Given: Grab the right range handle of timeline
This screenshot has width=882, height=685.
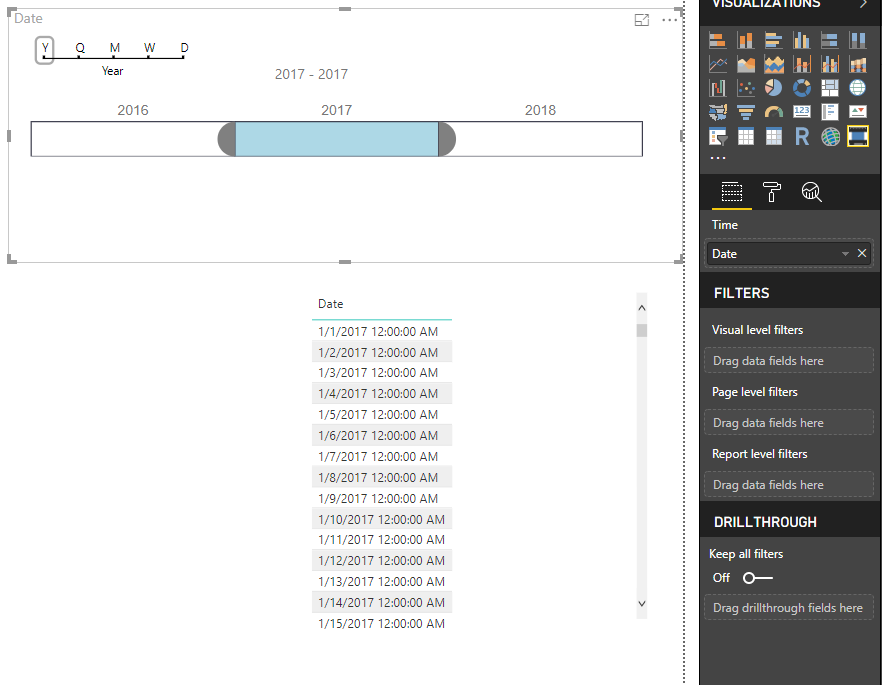Looking at the screenshot, I should tap(447, 139).
